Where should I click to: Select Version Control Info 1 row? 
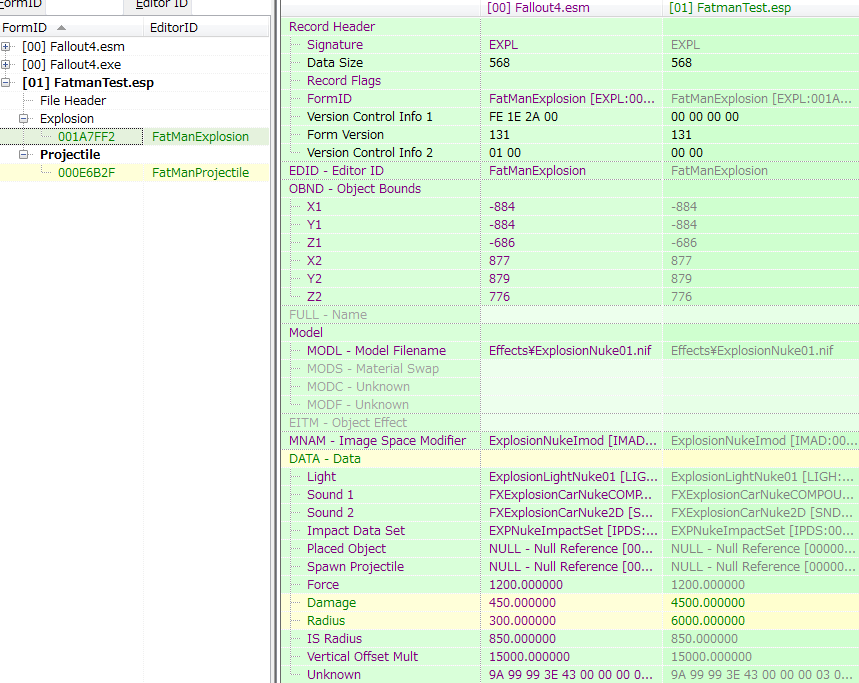tap(570, 117)
